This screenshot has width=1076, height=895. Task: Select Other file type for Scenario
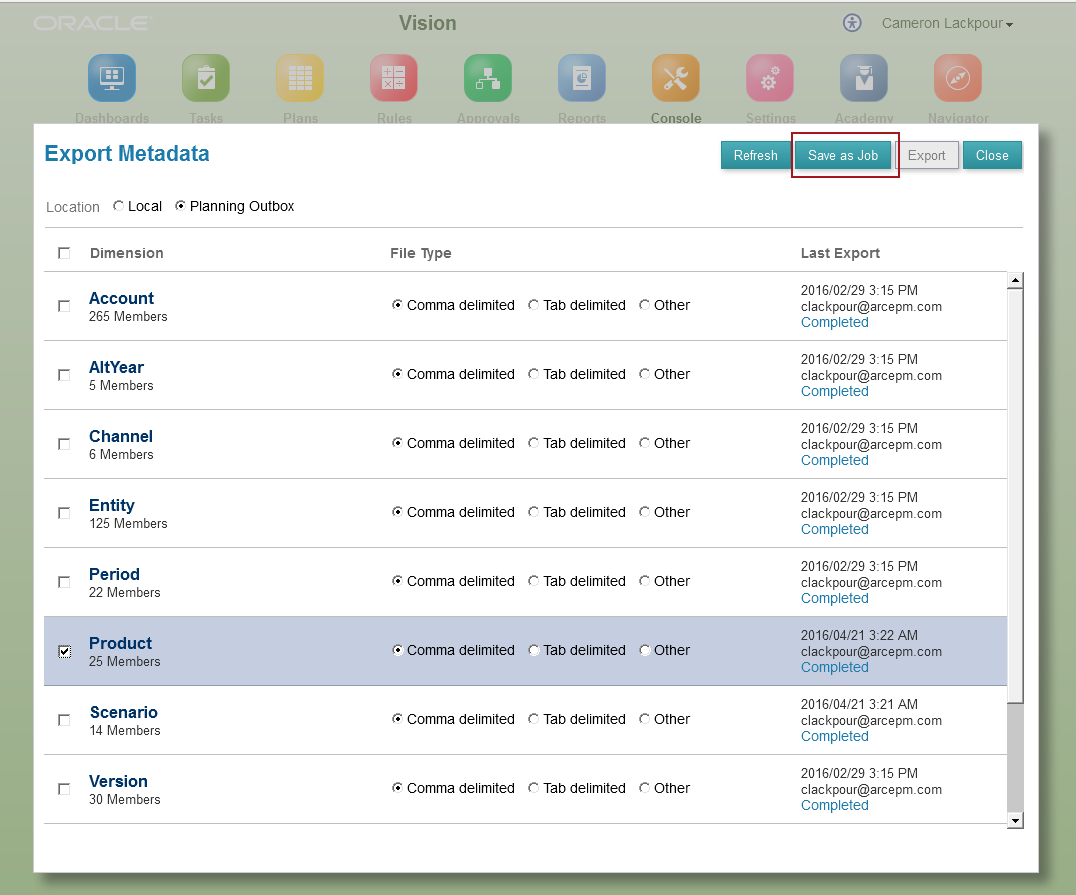coord(644,719)
